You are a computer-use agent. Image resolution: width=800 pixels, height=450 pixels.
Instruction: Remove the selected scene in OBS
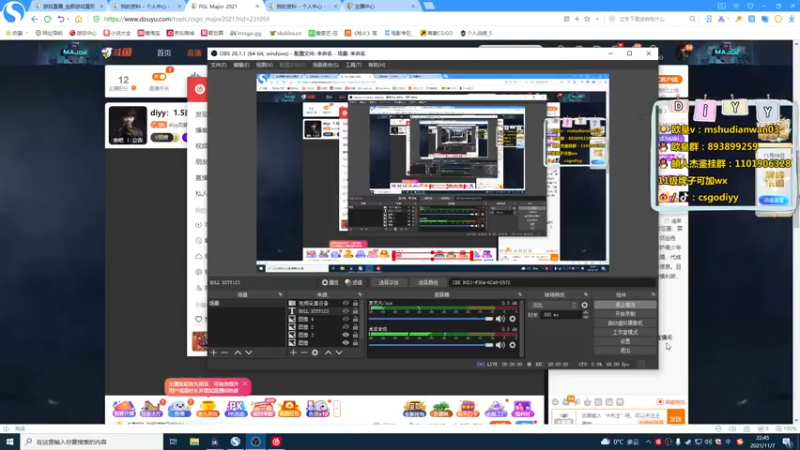(224, 353)
